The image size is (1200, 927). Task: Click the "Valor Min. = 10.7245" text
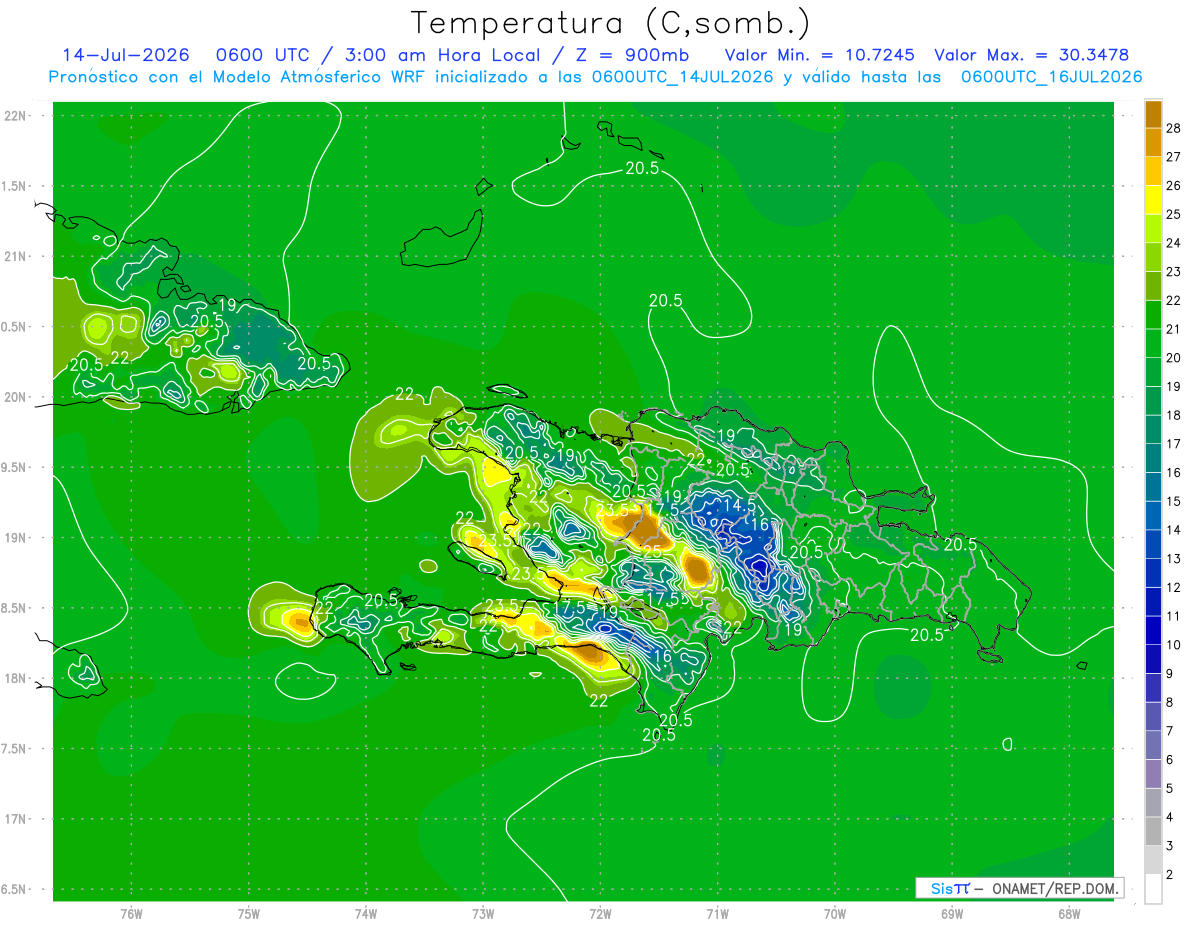[x=819, y=55]
